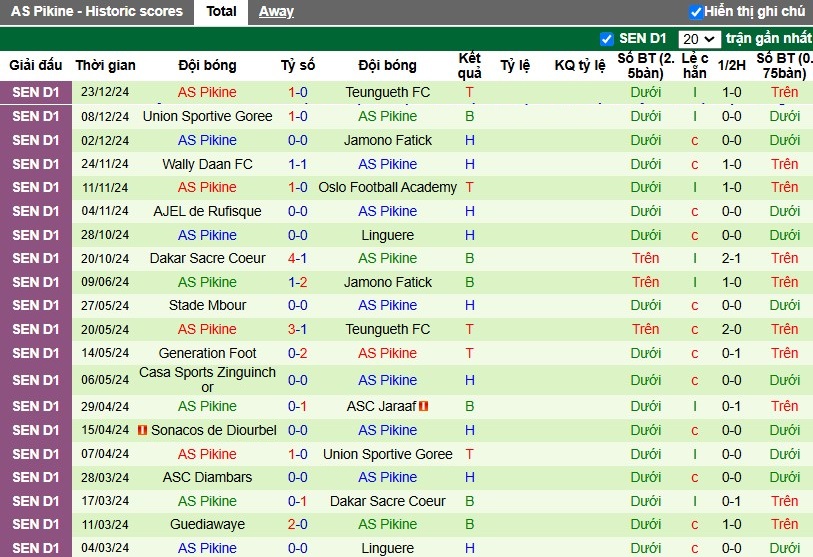
Task: Select the Wally Daan FC team link
Action: 207,164
